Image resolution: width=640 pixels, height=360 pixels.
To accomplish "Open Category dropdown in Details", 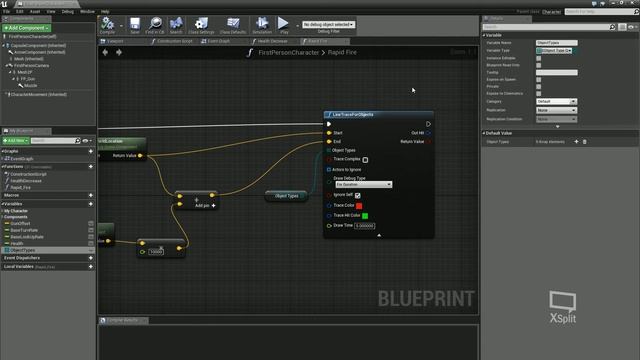I will point(556,101).
